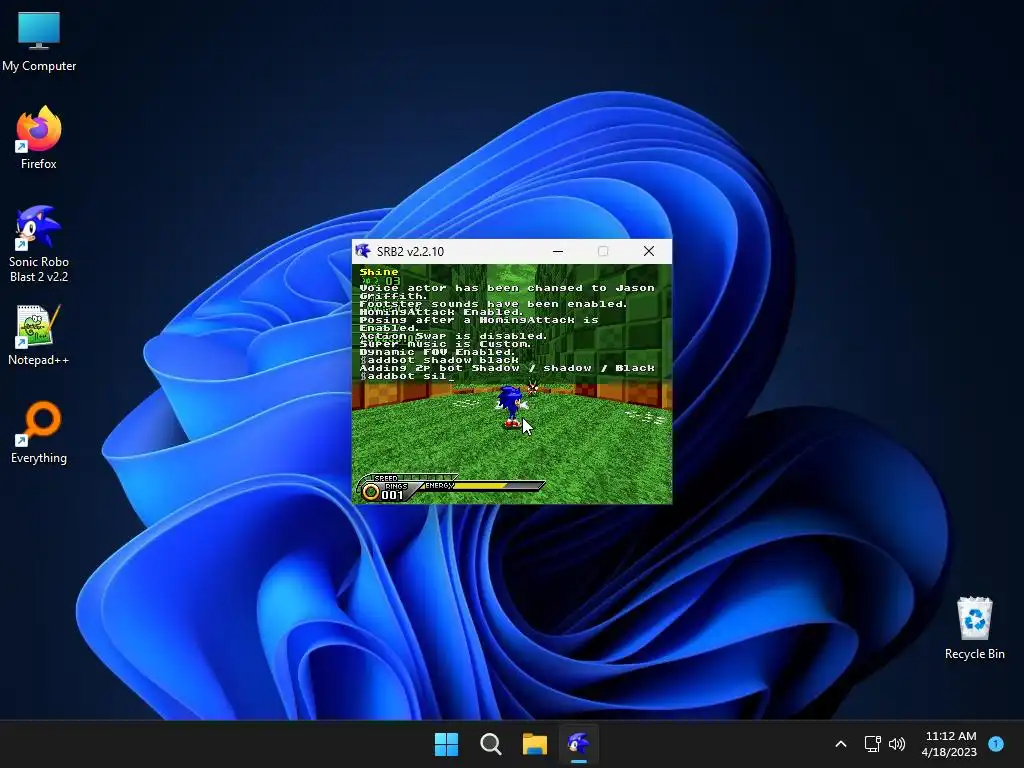Launch the Everything search shortcut
Viewport: 1024px width, 768px height.
[x=39, y=433]
